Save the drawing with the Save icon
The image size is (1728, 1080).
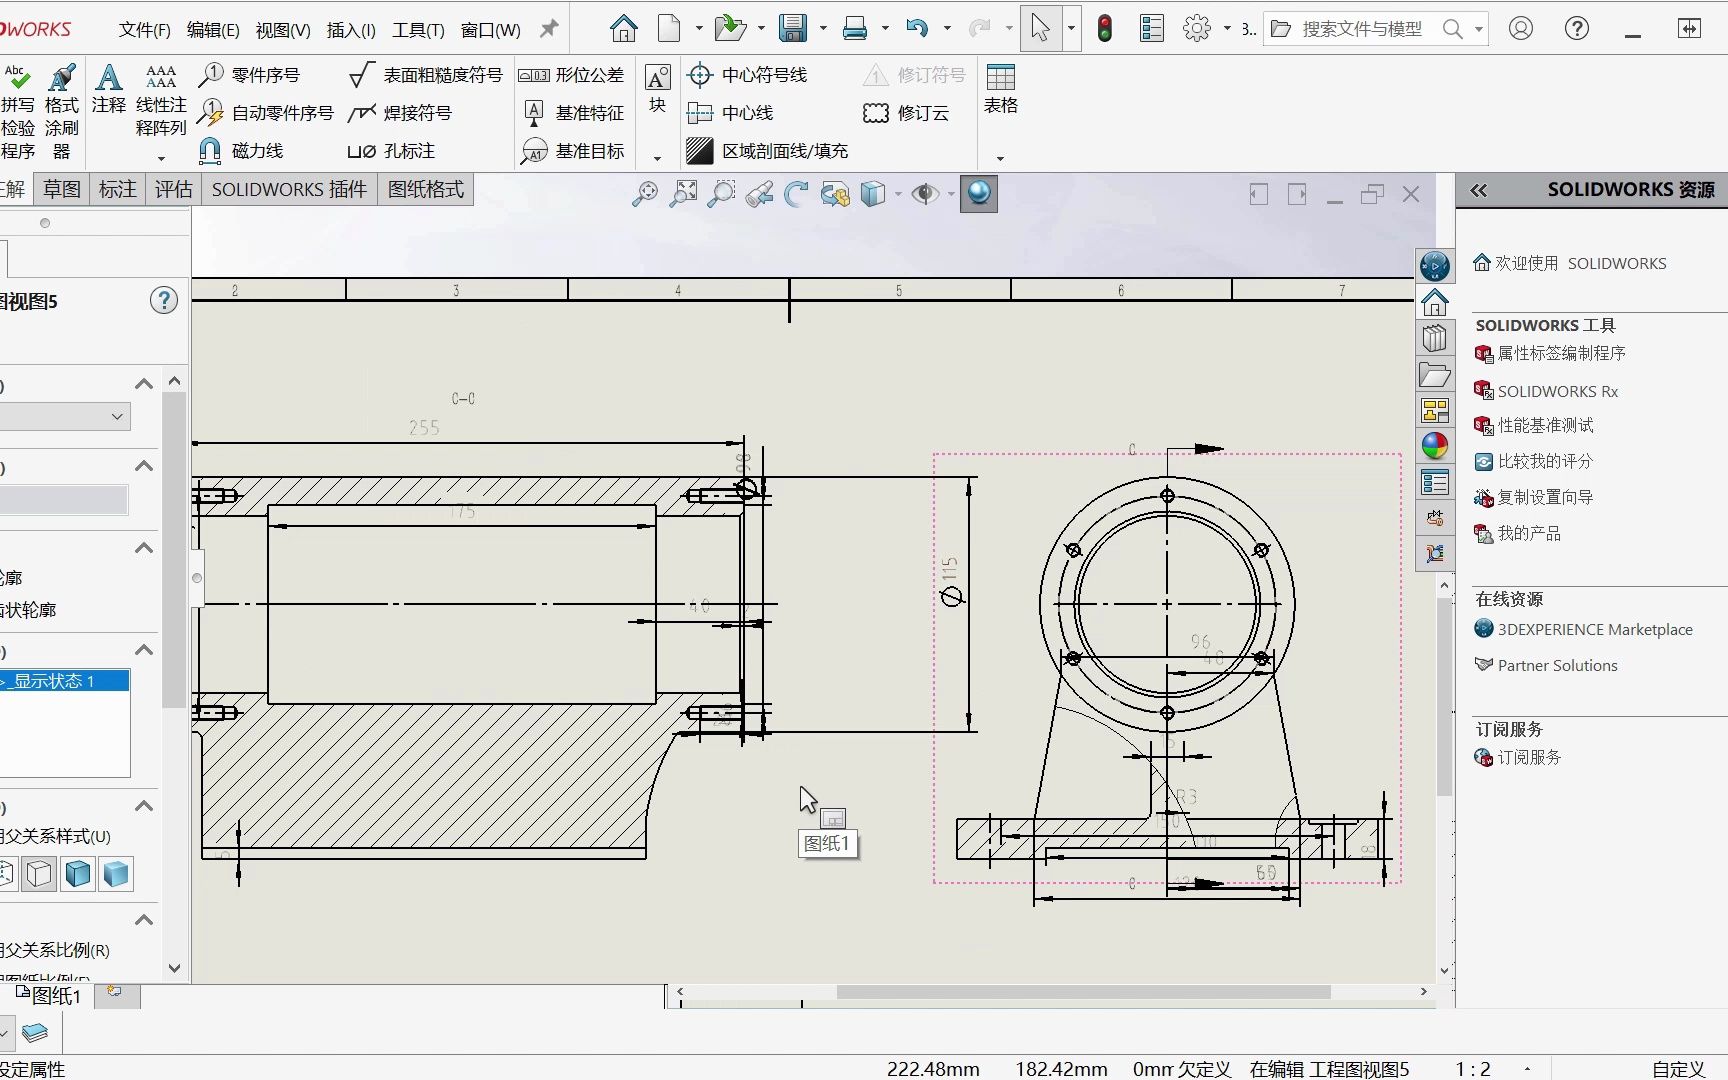point(793,29)
